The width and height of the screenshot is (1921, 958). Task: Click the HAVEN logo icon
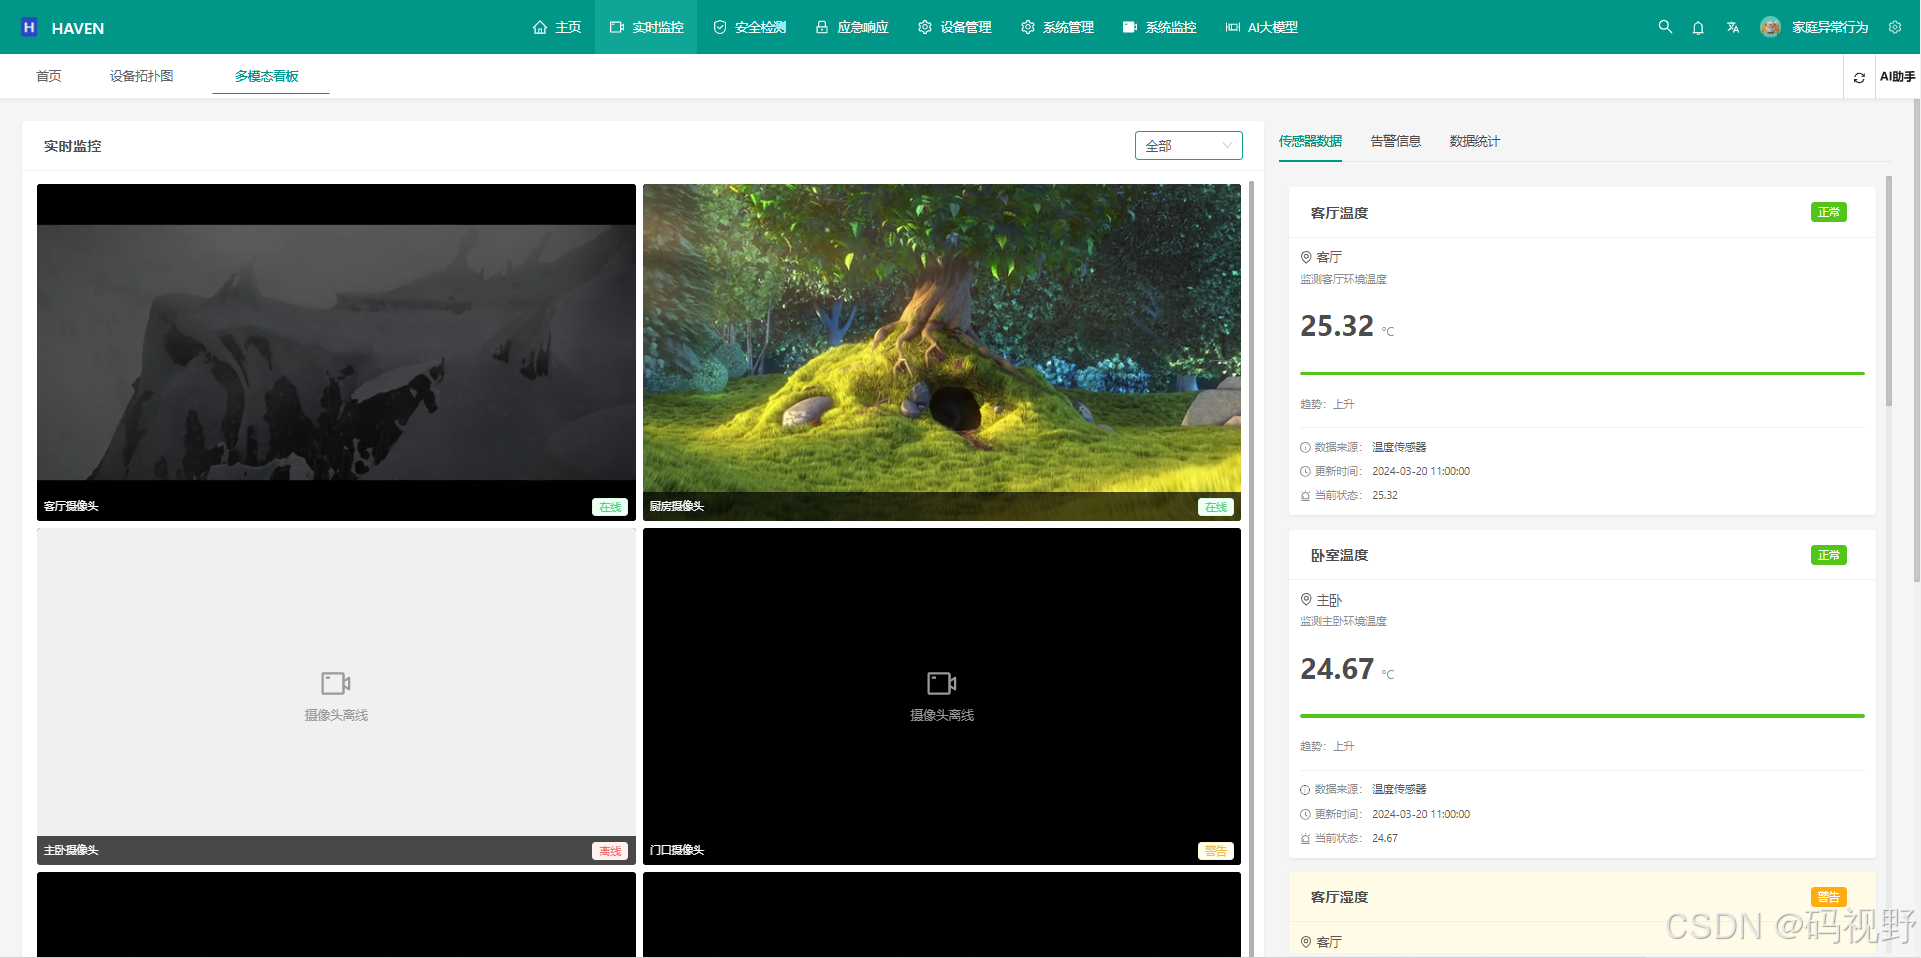click(29, 27)
